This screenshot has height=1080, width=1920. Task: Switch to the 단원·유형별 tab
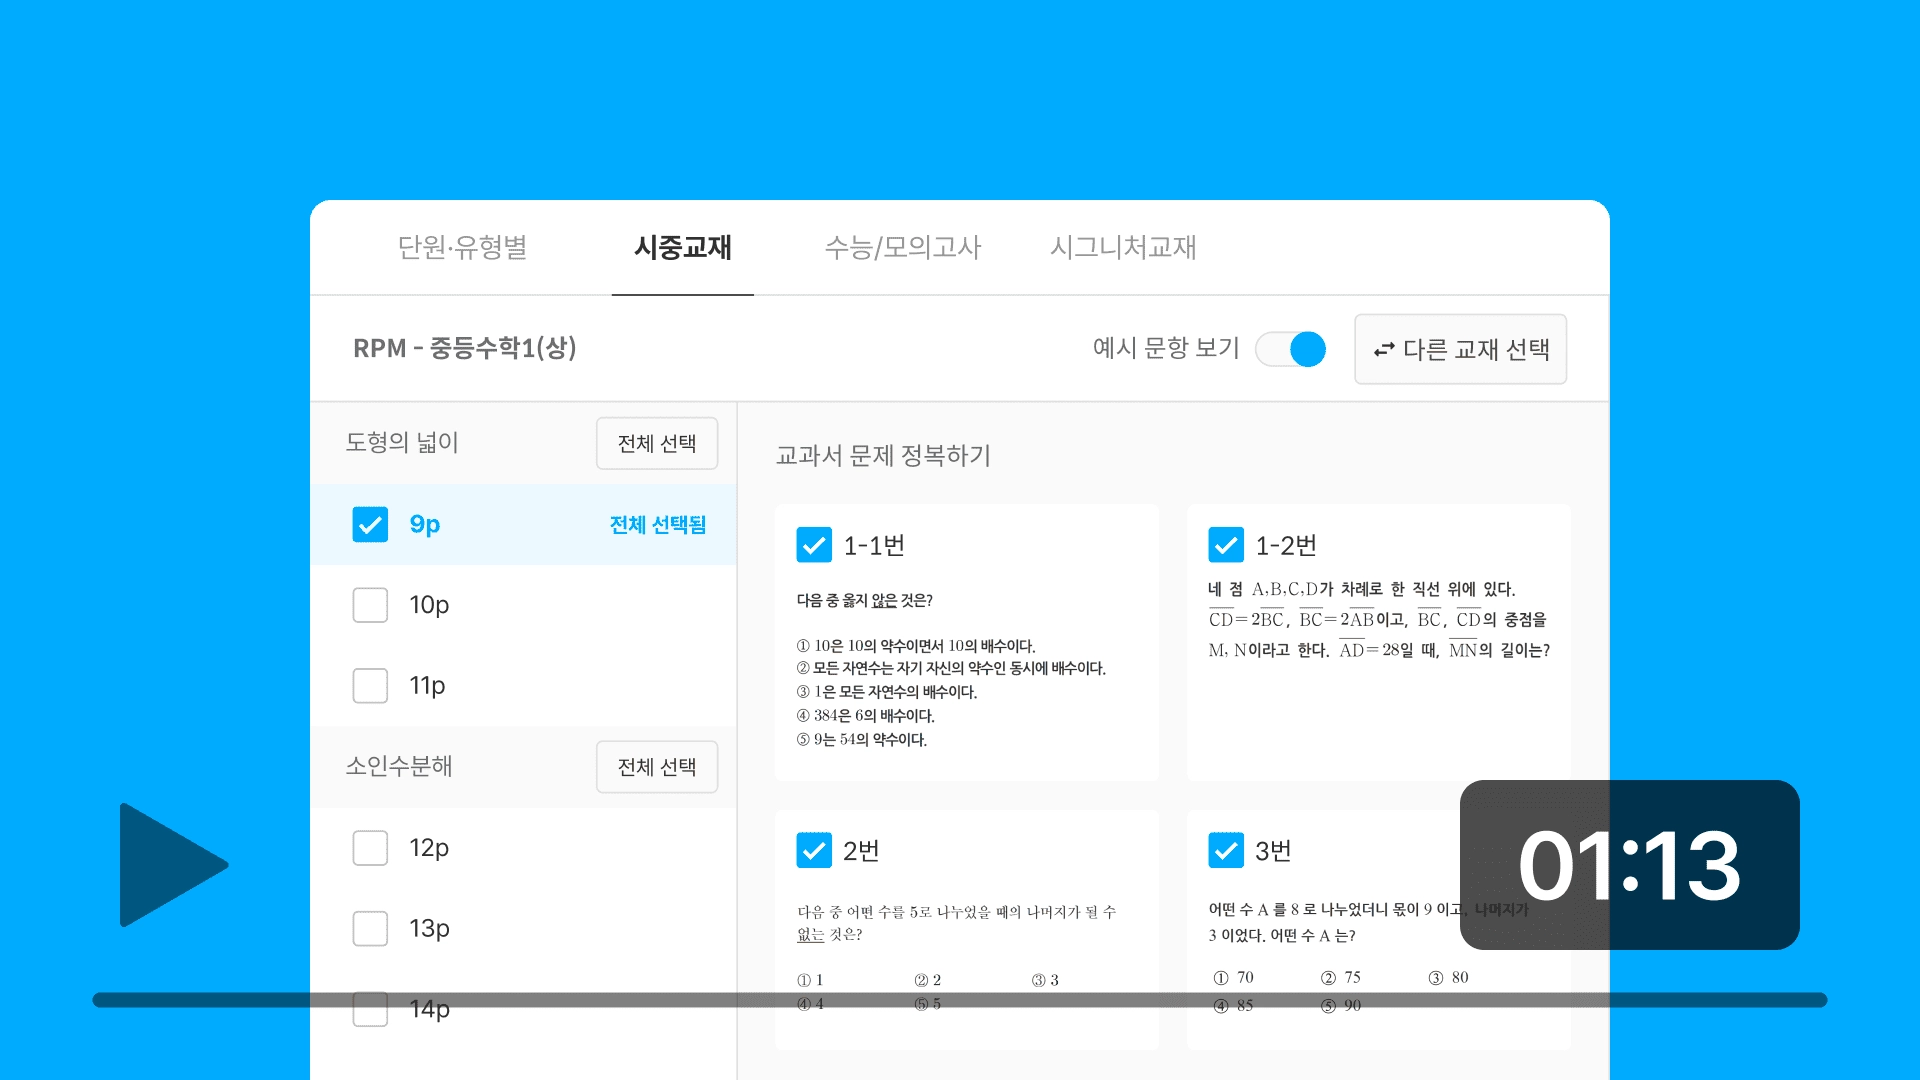coord(462,247)
